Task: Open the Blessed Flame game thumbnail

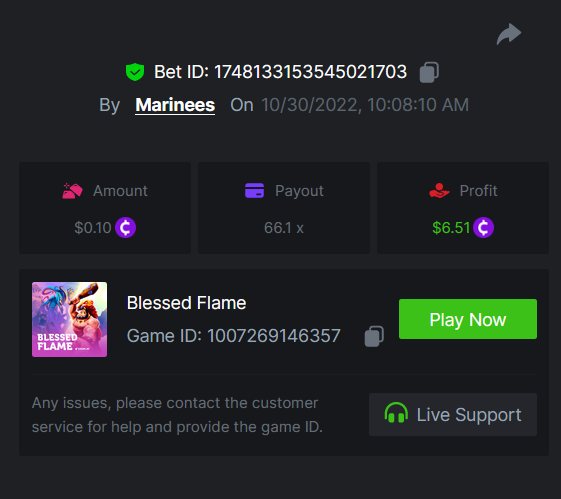Action: coord(69,319)
